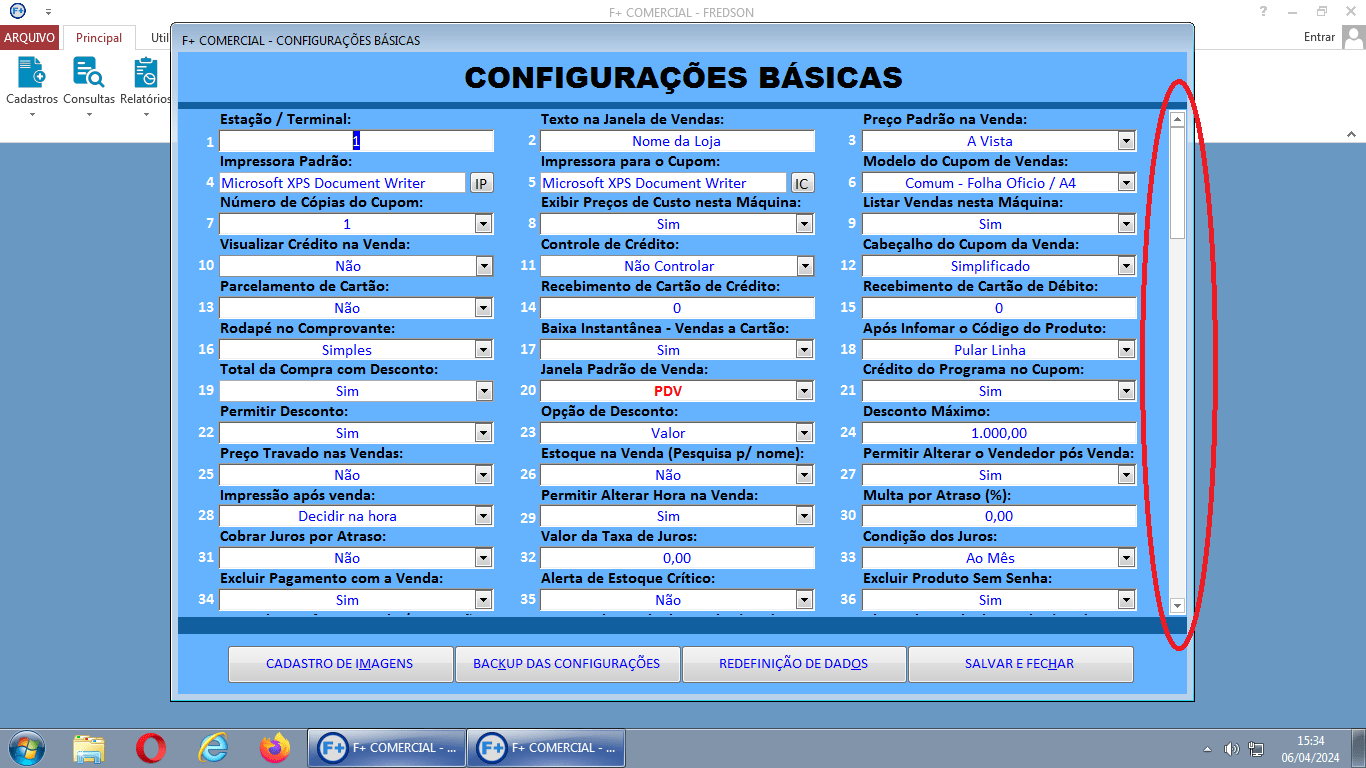Screen dimensions: 1366x768
Task: Click the Desconto Máximo value field
Action: click(x=999, y=433)
